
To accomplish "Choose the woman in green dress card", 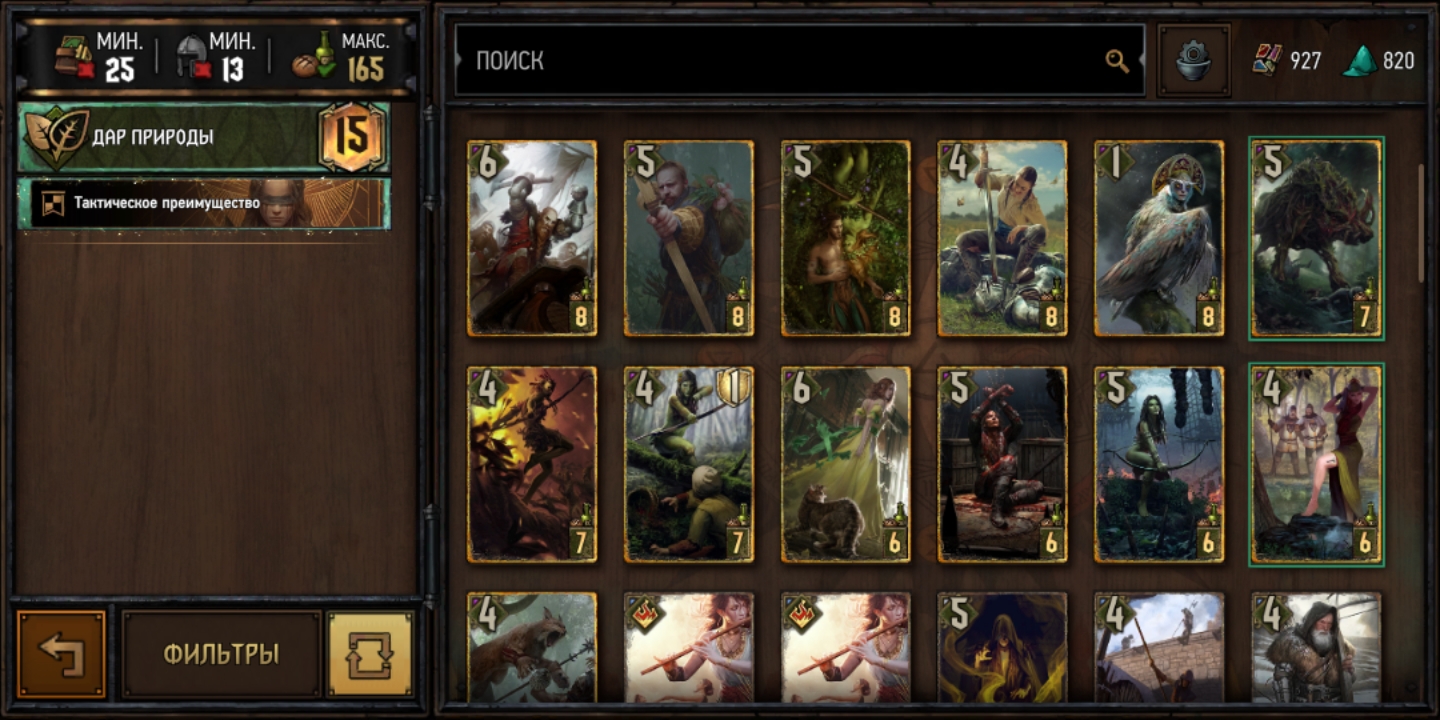I will pyautogui.click(x=846, y=464).
